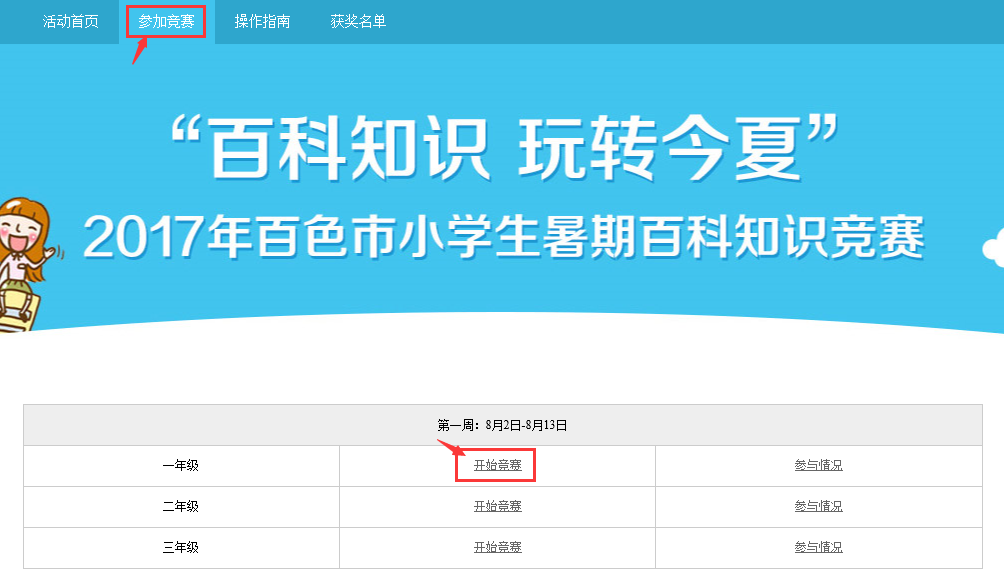View the 获奖名单 tab

coord(358,21)
